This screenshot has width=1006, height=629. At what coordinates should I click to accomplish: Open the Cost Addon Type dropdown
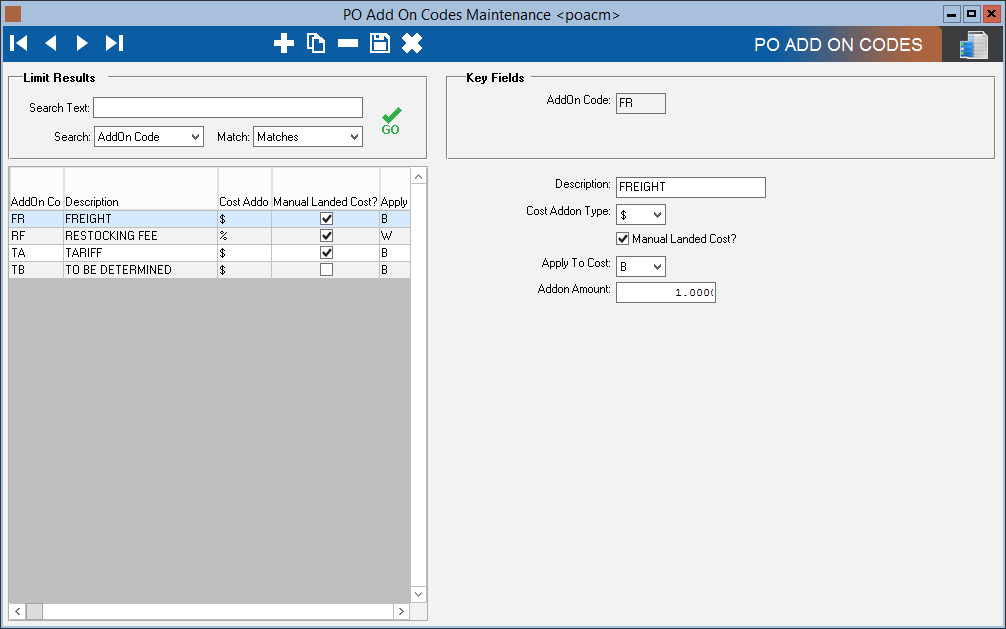point(640,214)
